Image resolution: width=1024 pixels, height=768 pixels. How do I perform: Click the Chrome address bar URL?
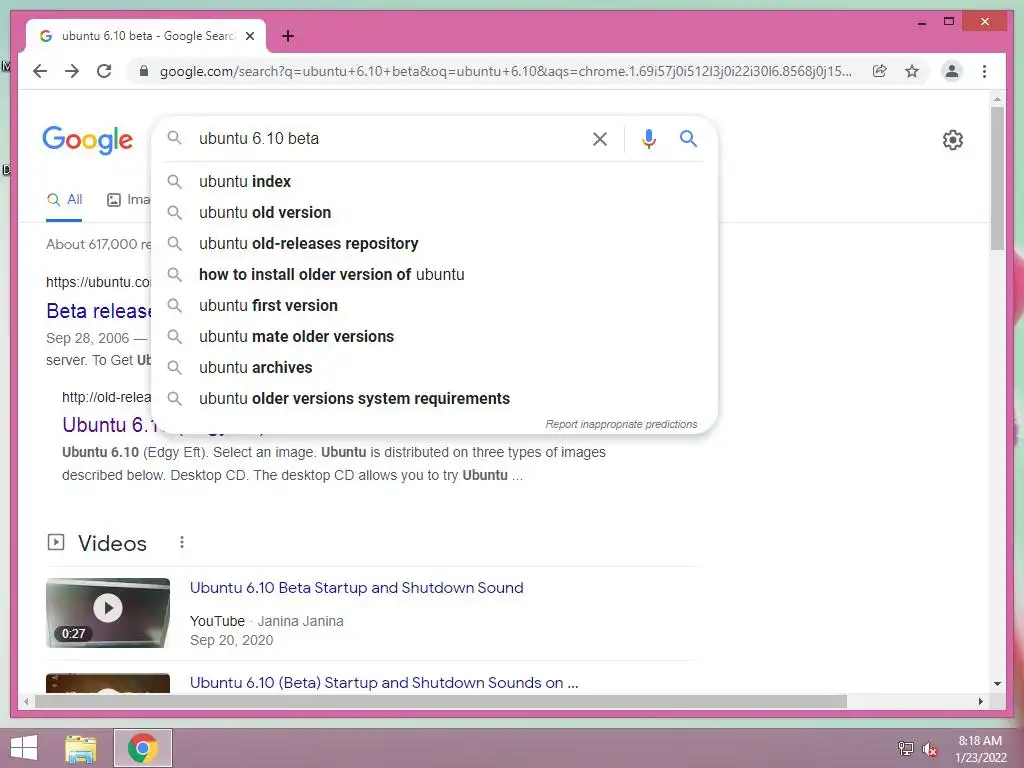coord(505,71)
